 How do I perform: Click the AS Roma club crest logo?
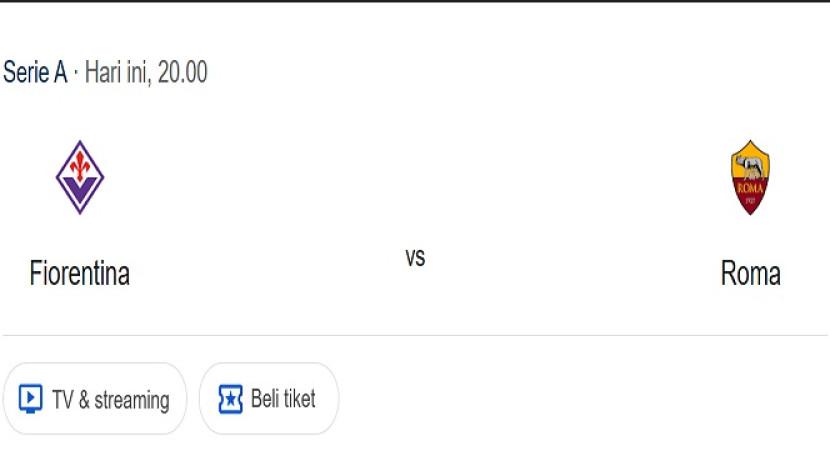tap(750, 177)
